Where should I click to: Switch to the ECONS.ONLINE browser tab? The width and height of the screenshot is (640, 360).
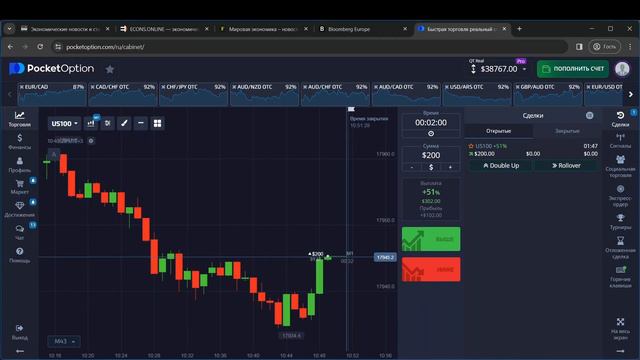tap(164, 29)
